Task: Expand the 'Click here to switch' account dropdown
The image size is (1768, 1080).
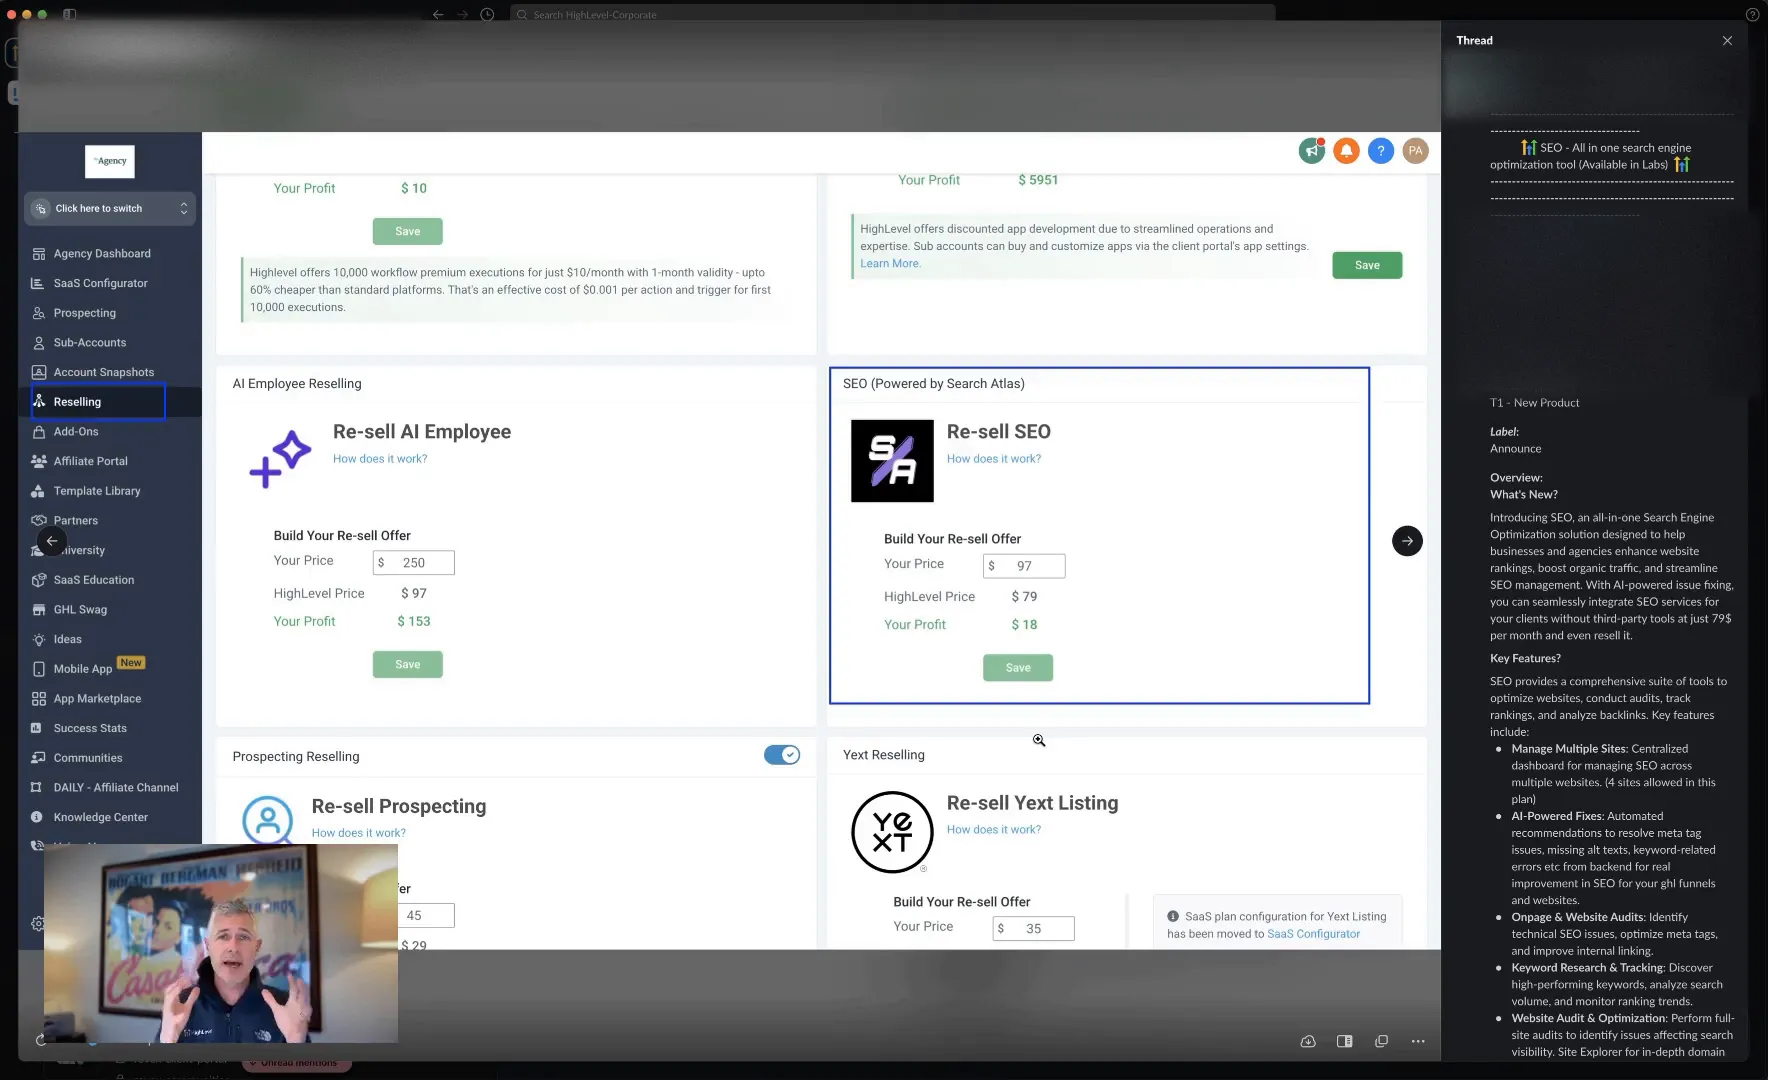Action: pyautogui.click(x=110, y=208)
